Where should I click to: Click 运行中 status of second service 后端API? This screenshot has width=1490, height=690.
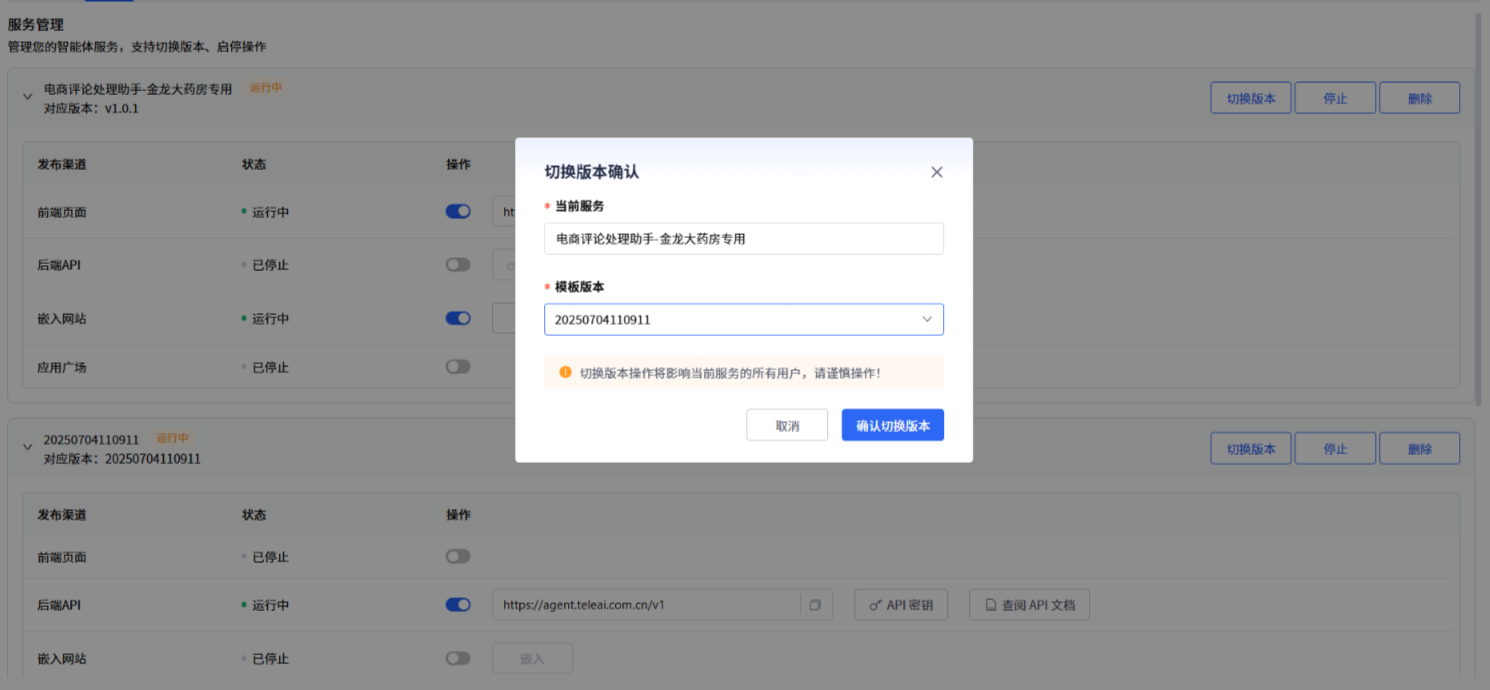coord(270,605)
